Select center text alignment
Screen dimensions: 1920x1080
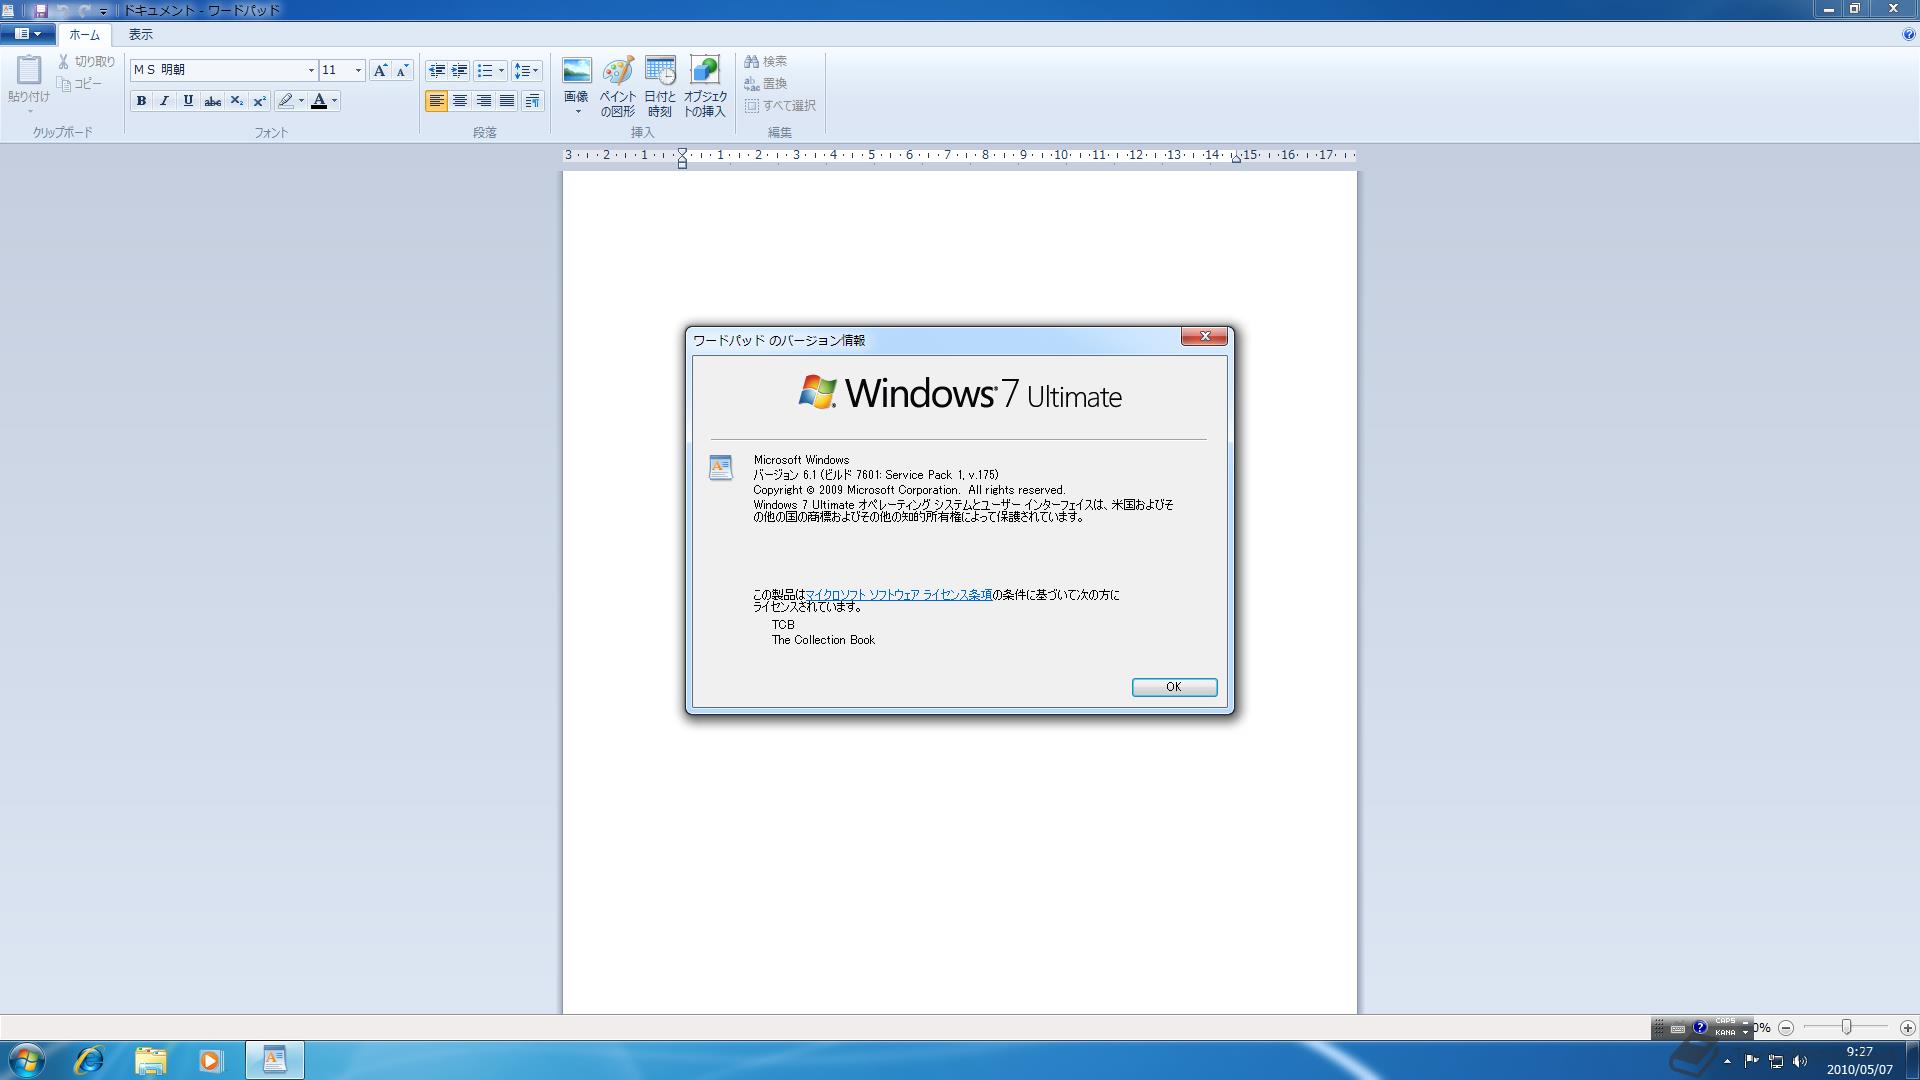click(460, 101)
